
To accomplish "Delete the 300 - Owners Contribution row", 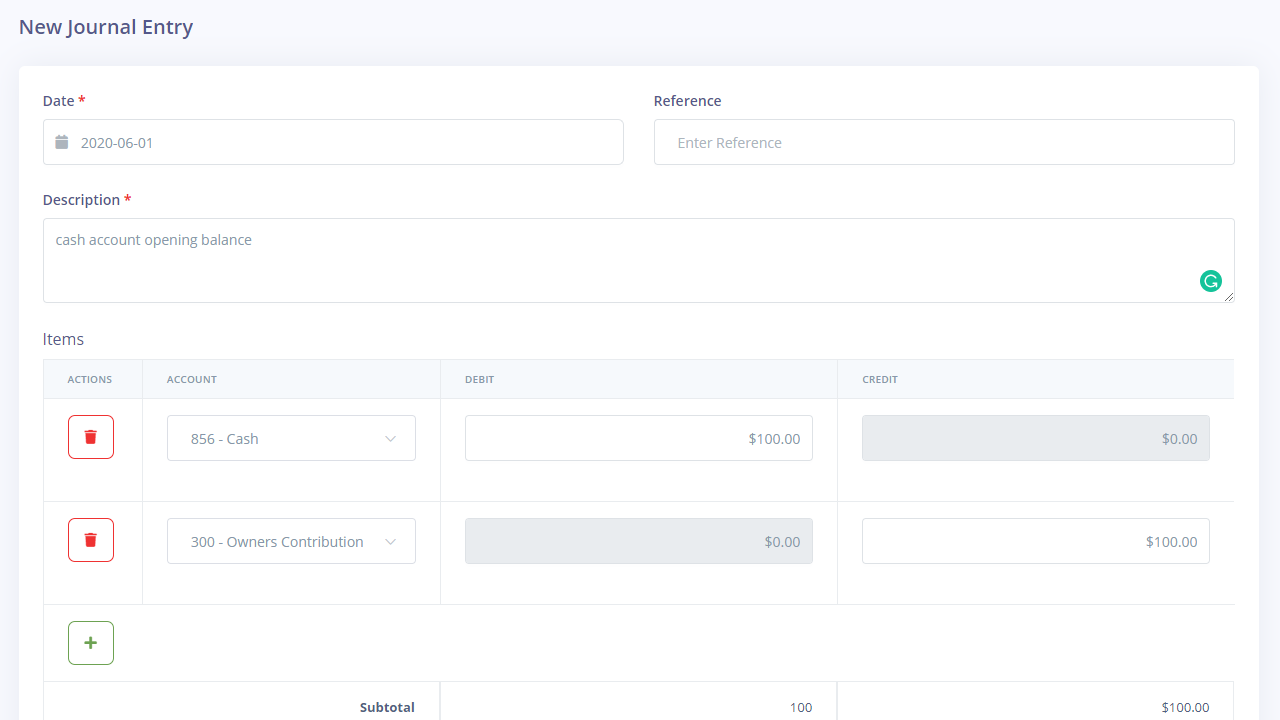I will point(91,540).
